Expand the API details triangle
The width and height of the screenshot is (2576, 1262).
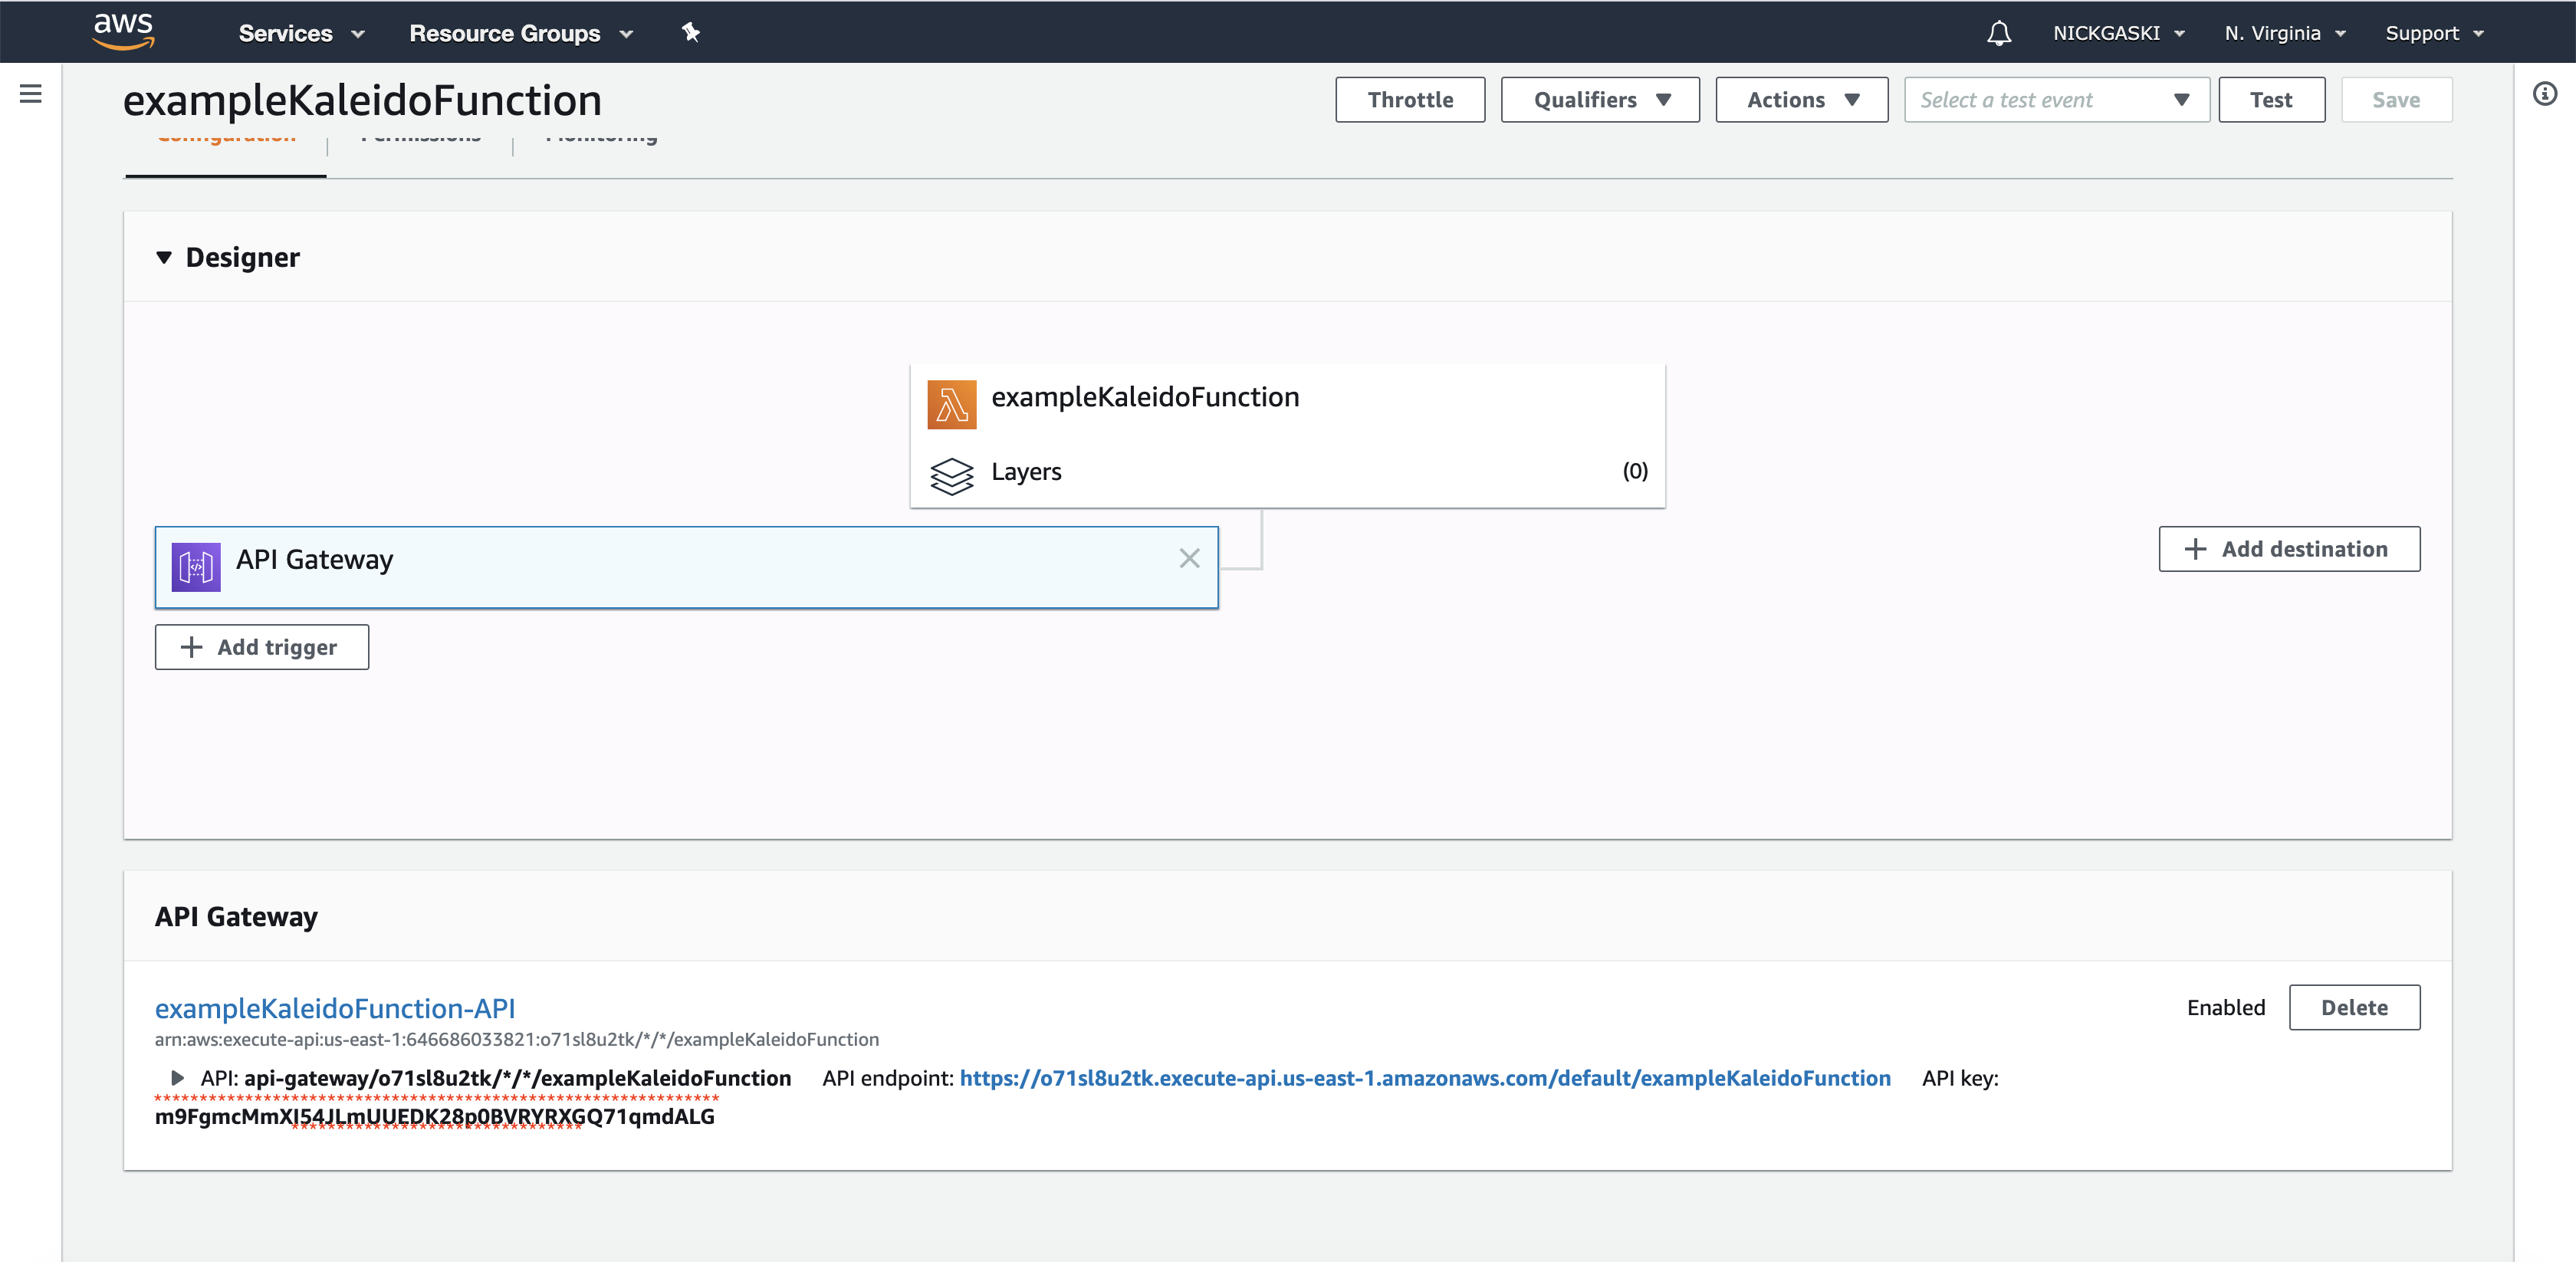click(177, 1078)
